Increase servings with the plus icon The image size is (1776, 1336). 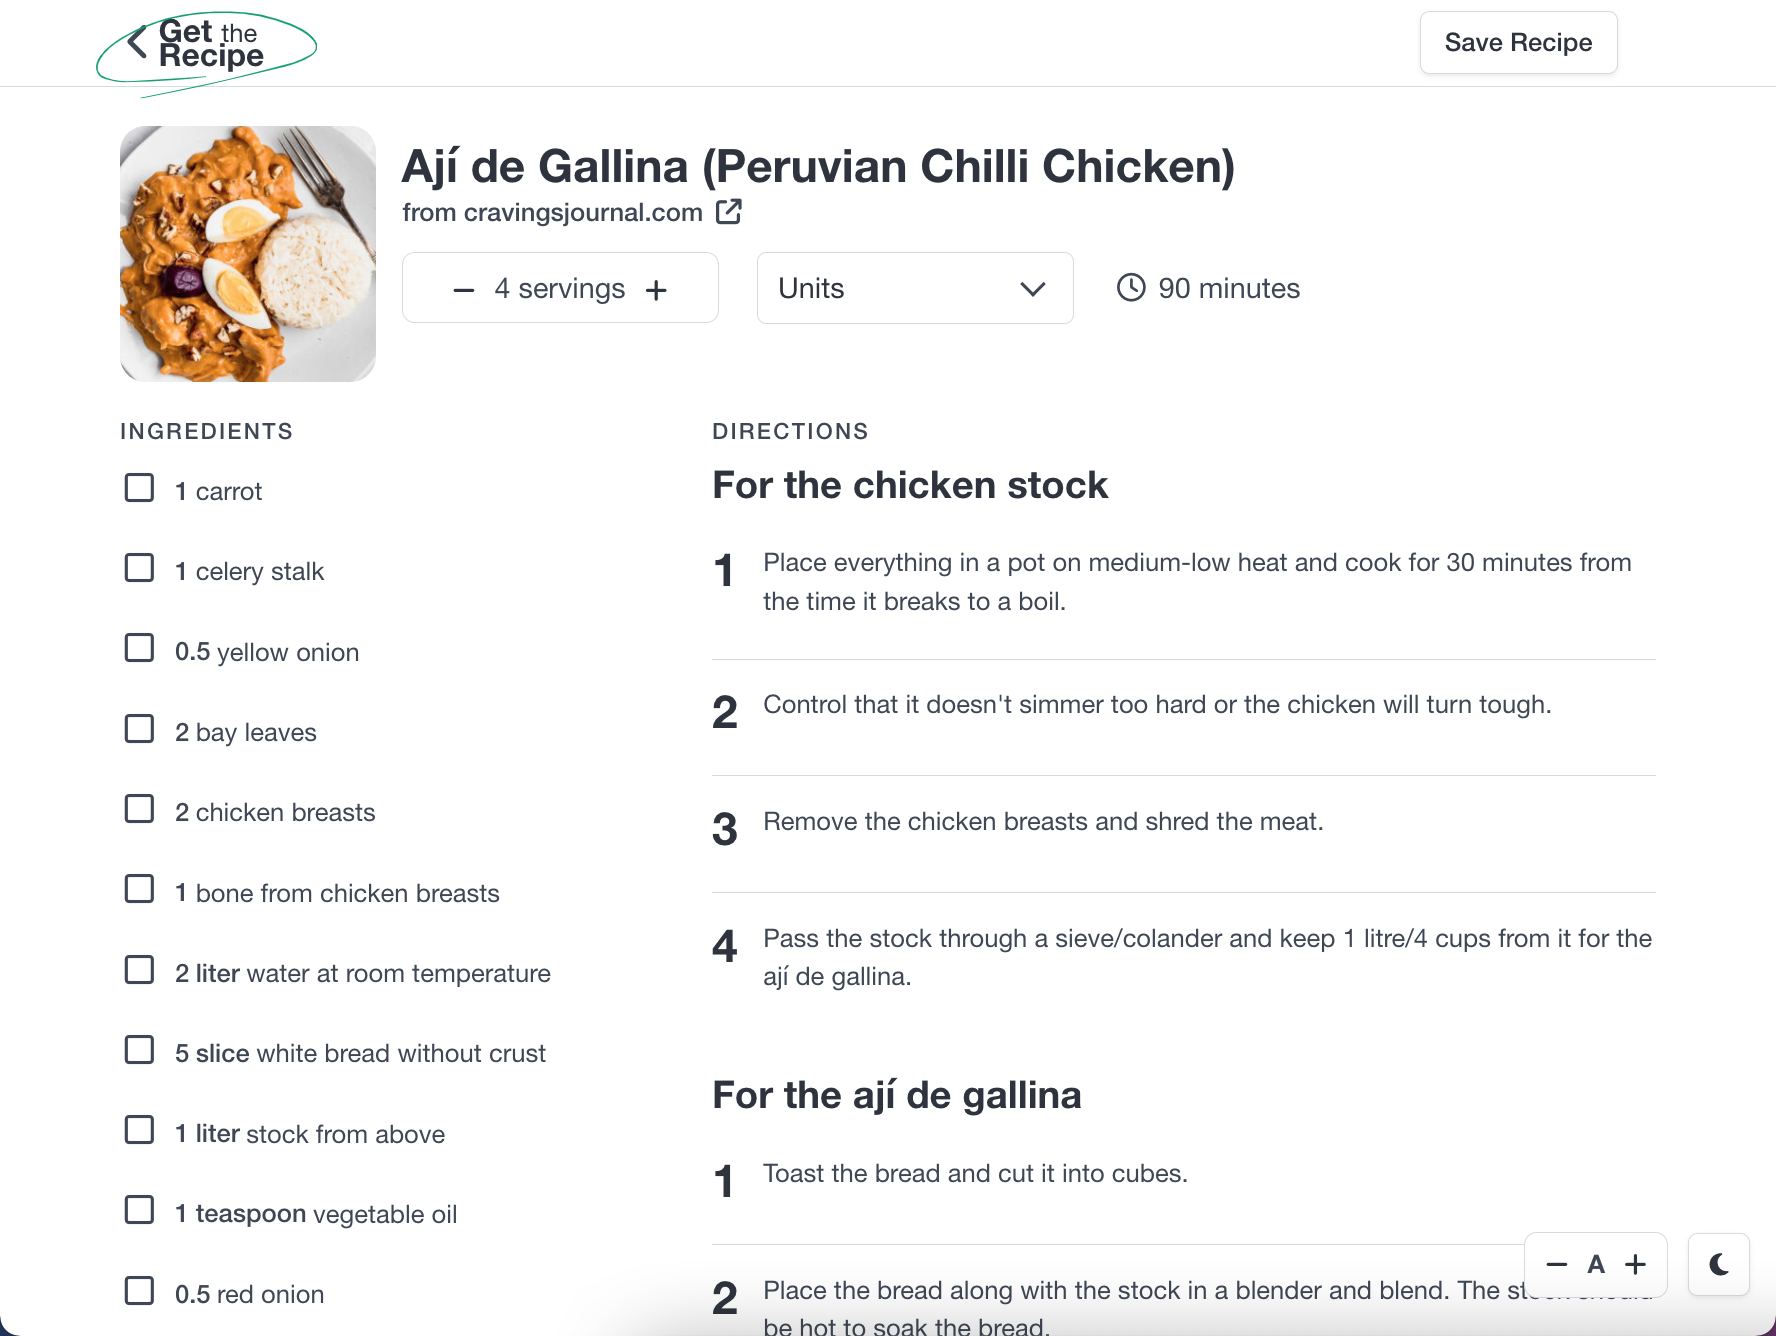tap(656, 290)
